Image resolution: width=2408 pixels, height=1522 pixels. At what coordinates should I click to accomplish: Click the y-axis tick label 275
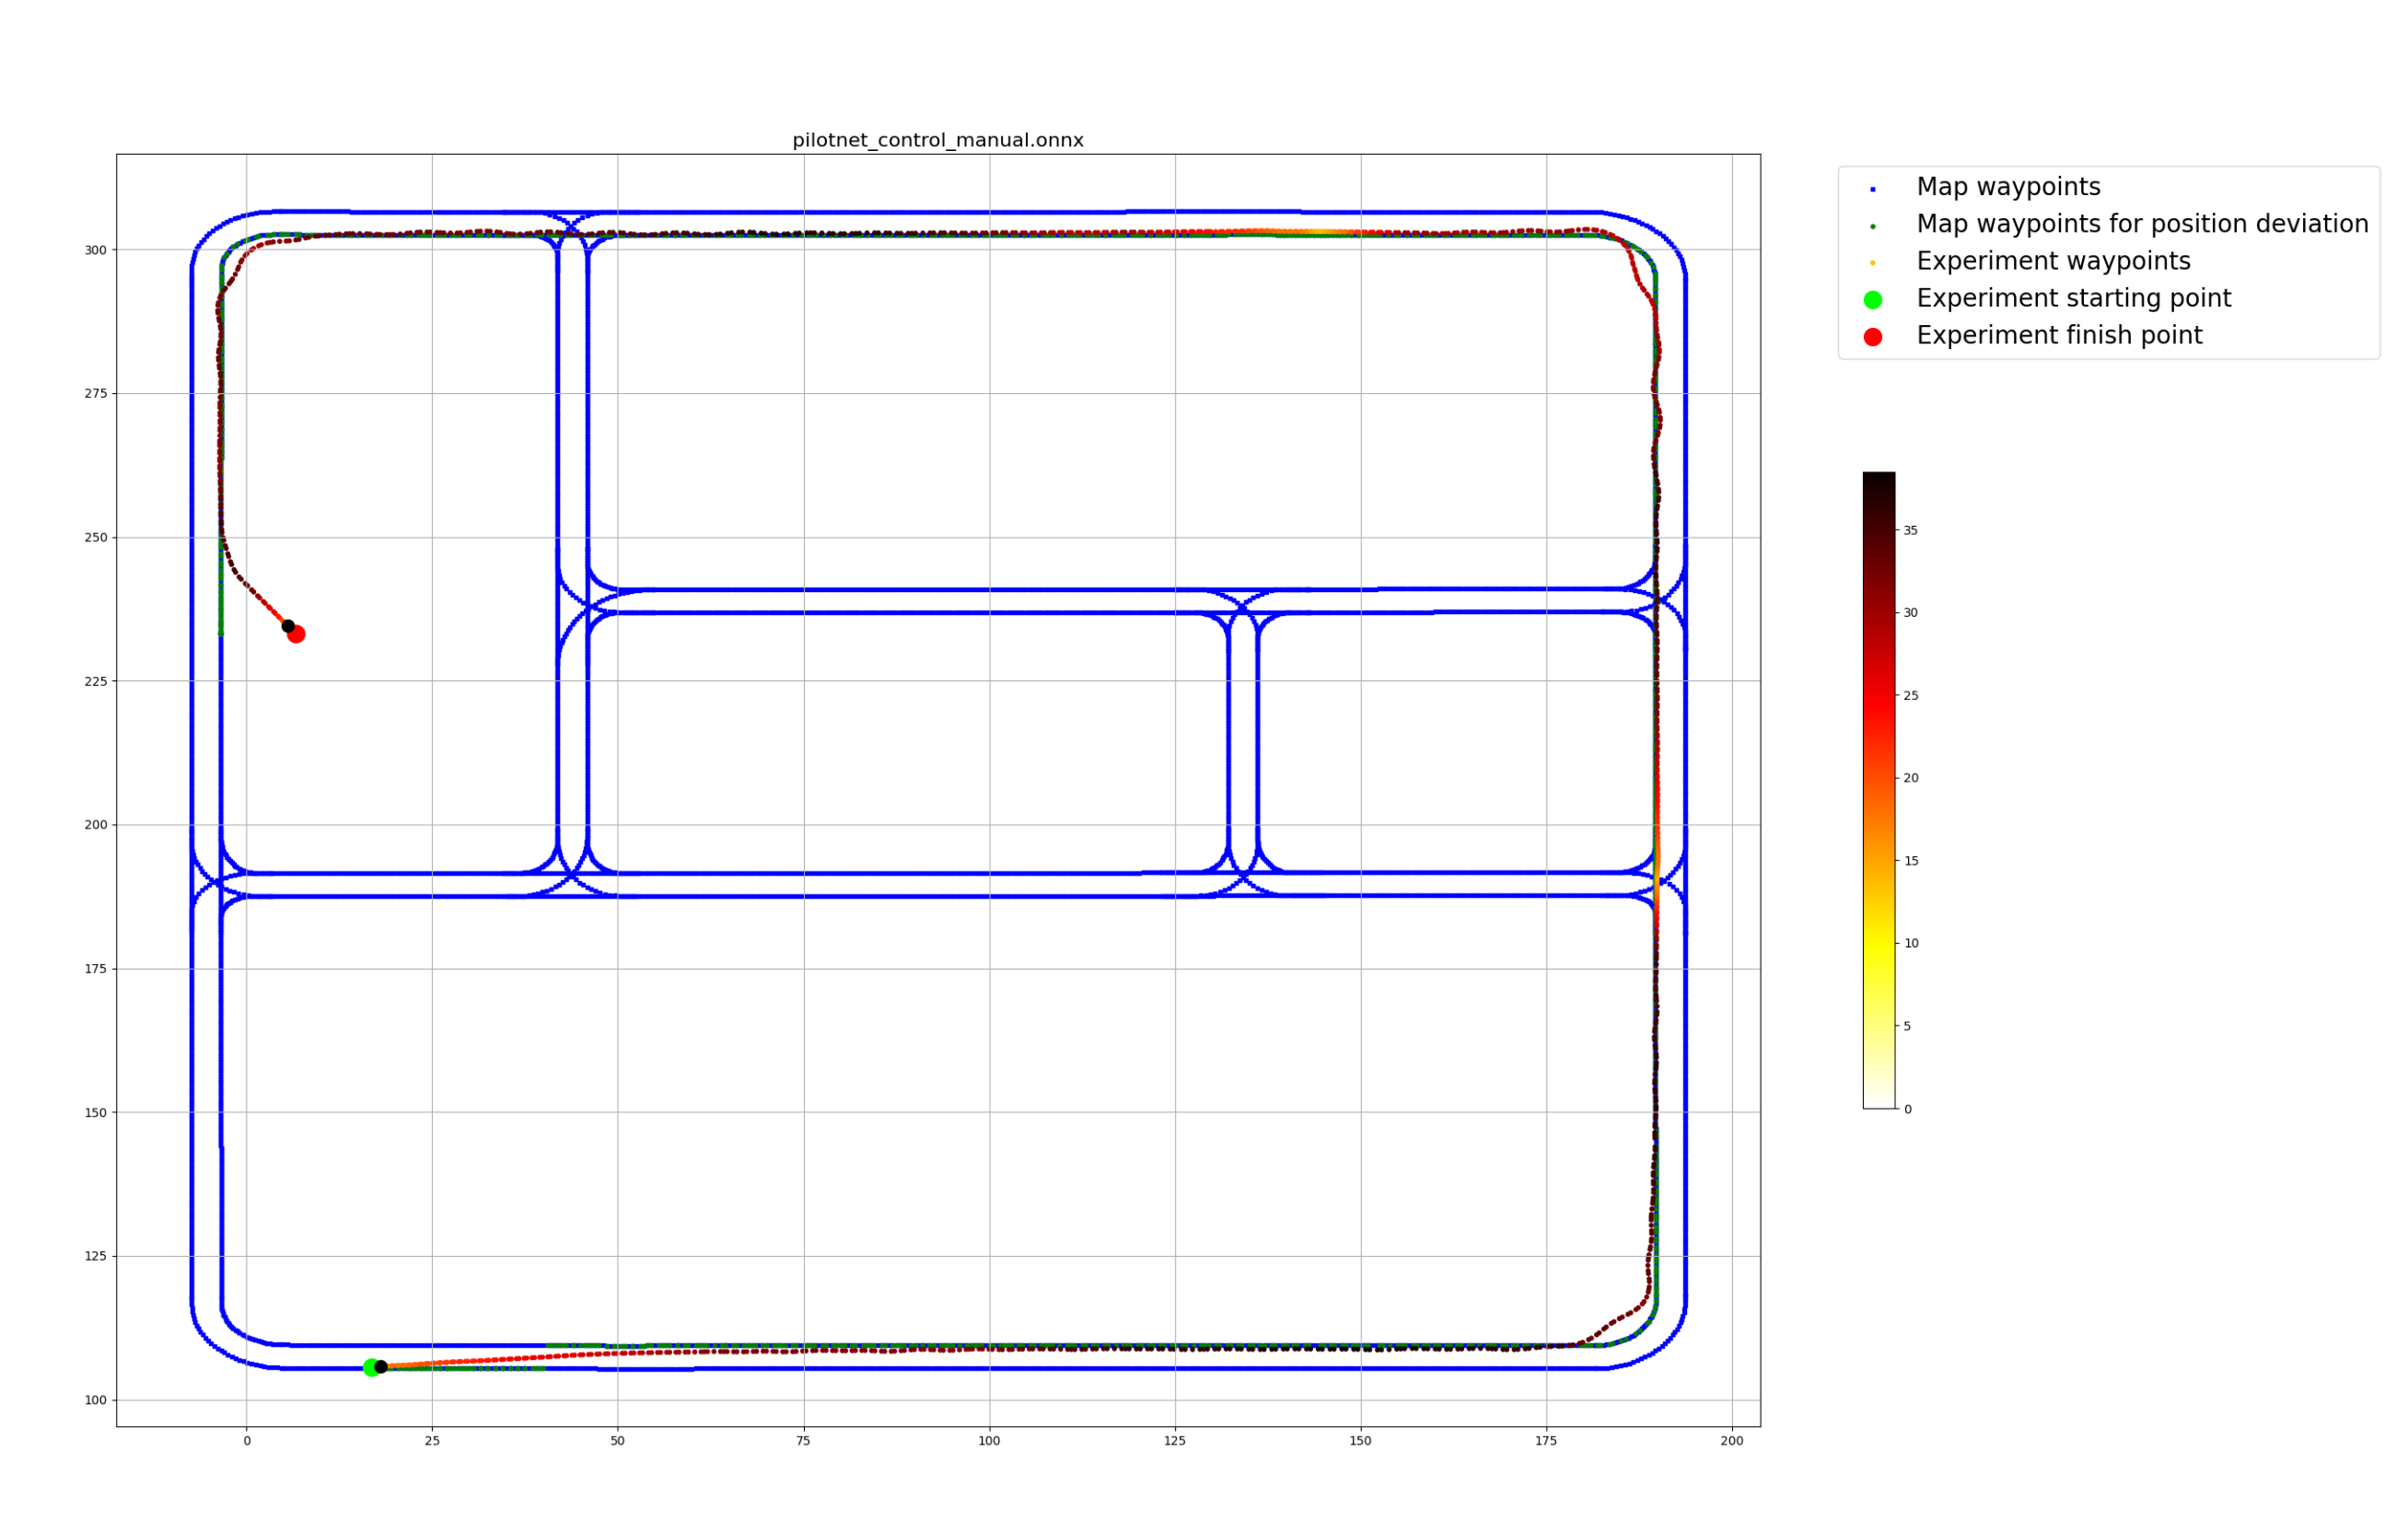(x=95, y=394)
